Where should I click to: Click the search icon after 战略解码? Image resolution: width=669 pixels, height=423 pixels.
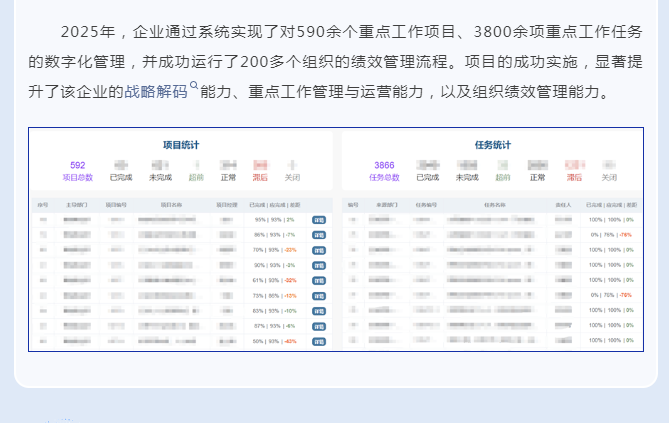click(x=194, y=87)
